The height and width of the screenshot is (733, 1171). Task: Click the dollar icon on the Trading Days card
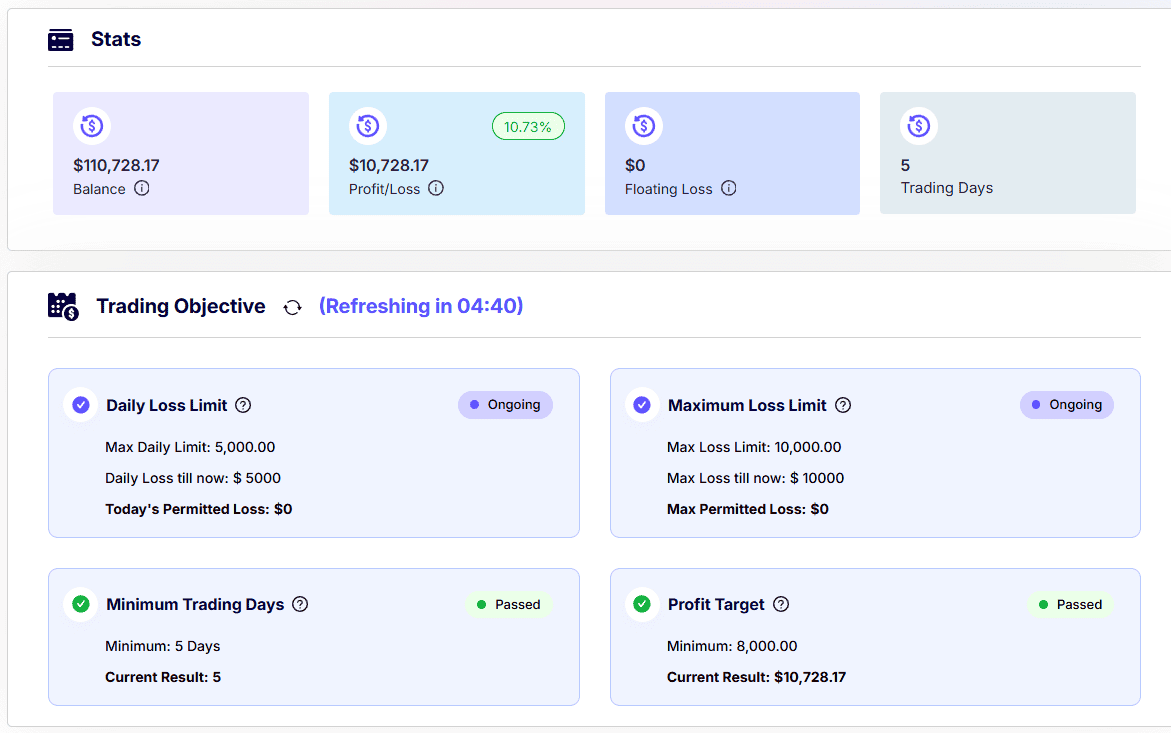[x=918, y=126]
